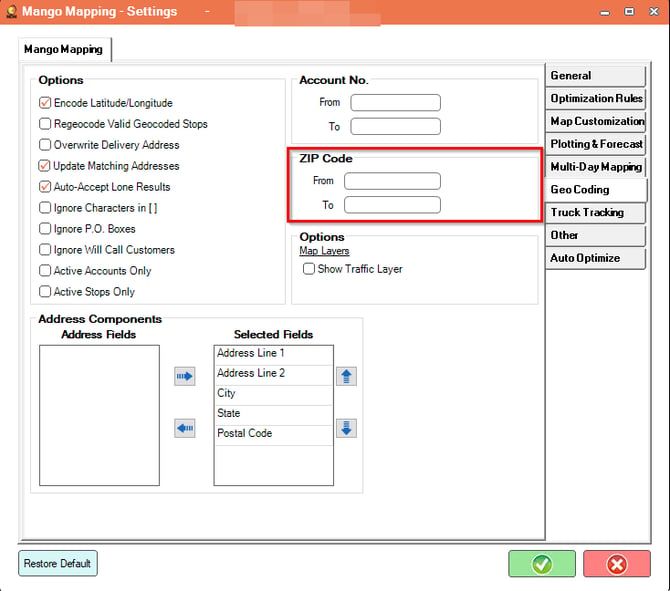Select State in Selected Fields list
Image resolution: width=670 pixels, height=591 pixels.
click(273, 414)
